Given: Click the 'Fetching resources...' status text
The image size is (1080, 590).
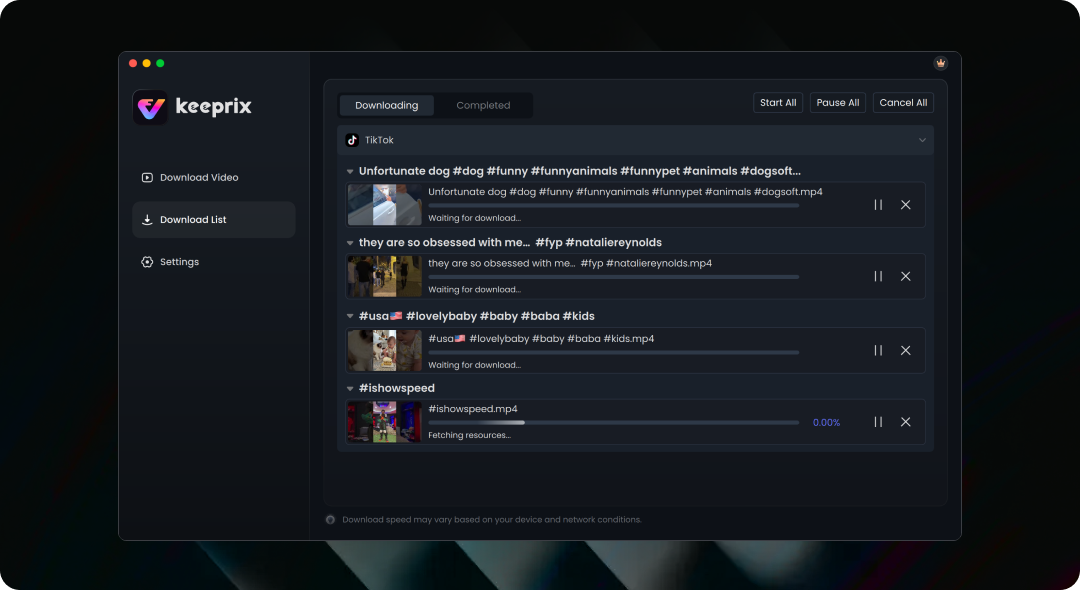Looking at the screenshot, I should coord(469,435).
